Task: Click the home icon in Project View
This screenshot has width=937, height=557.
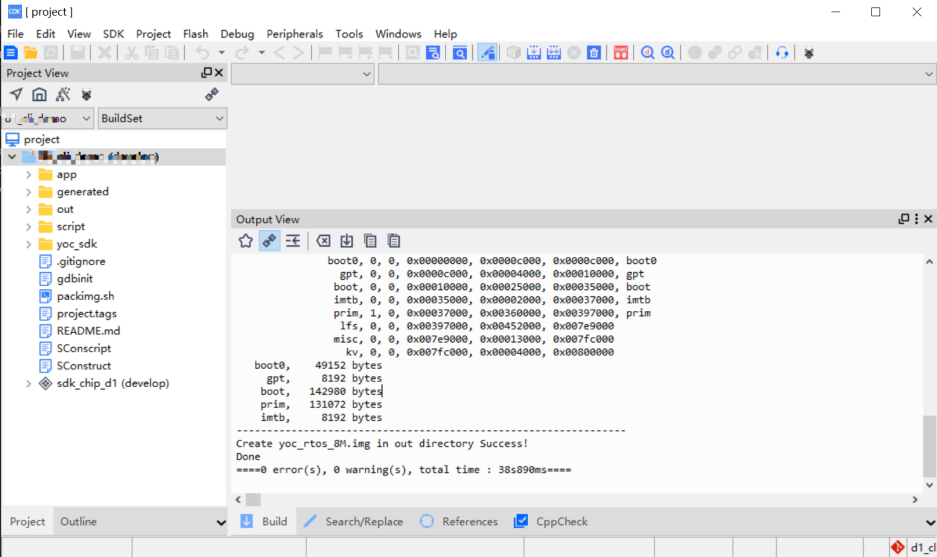Action: (39, 94)
